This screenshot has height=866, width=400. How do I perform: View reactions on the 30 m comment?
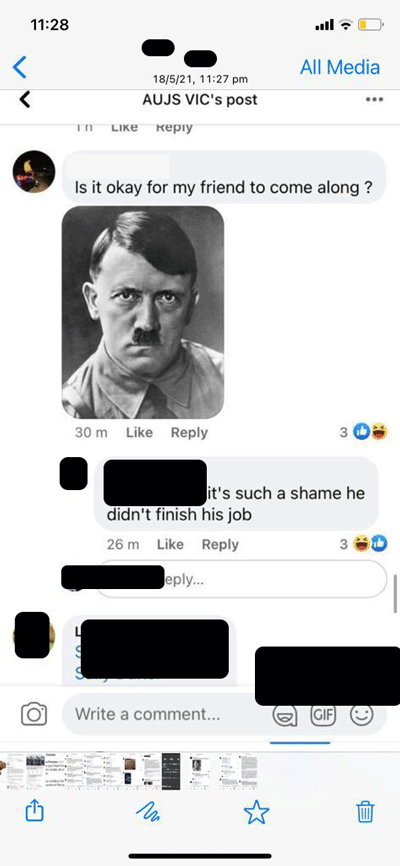pos(364,432)
